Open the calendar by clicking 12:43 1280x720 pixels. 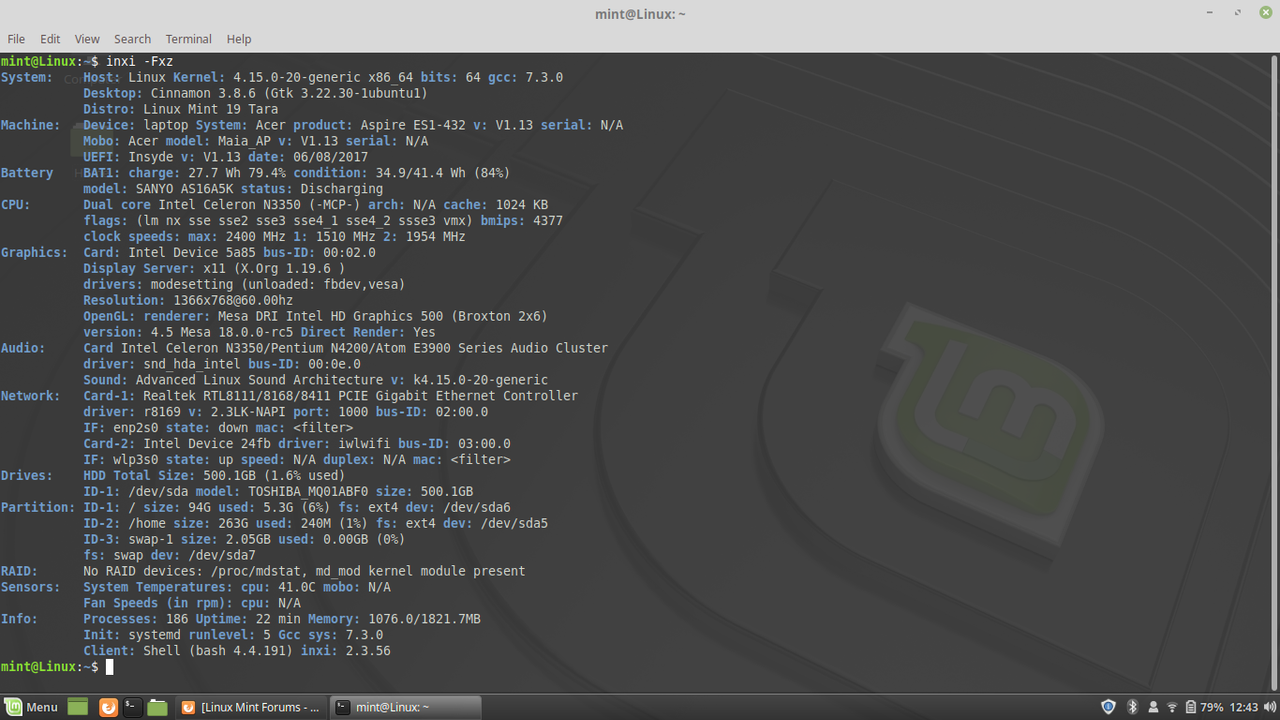[x=1244, y=707]
